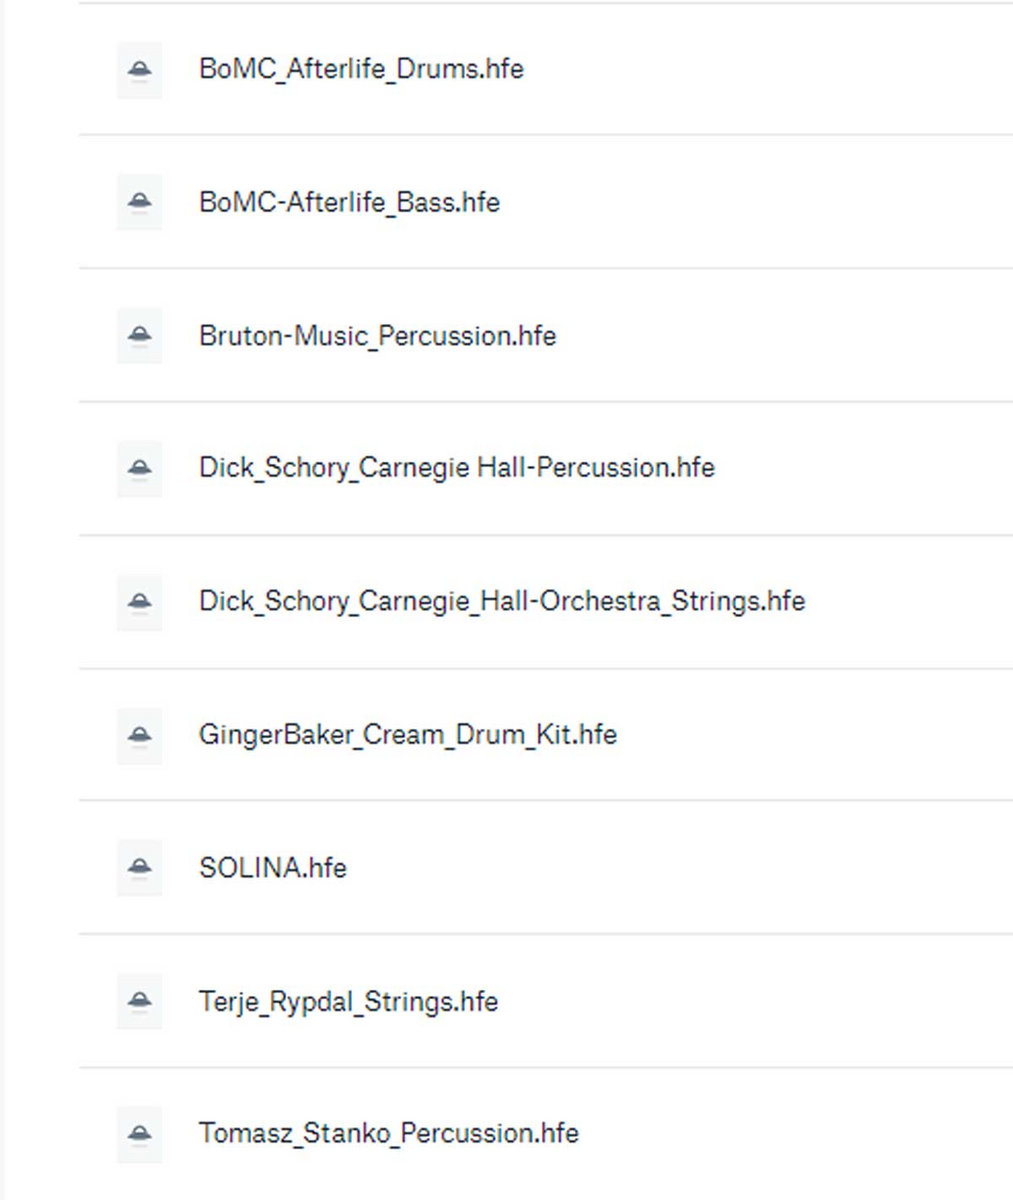Click the Bruton-Music_Percussion.hfe file name
The width and height of the screenshot is (1013, 1200).
click(377, 335)
